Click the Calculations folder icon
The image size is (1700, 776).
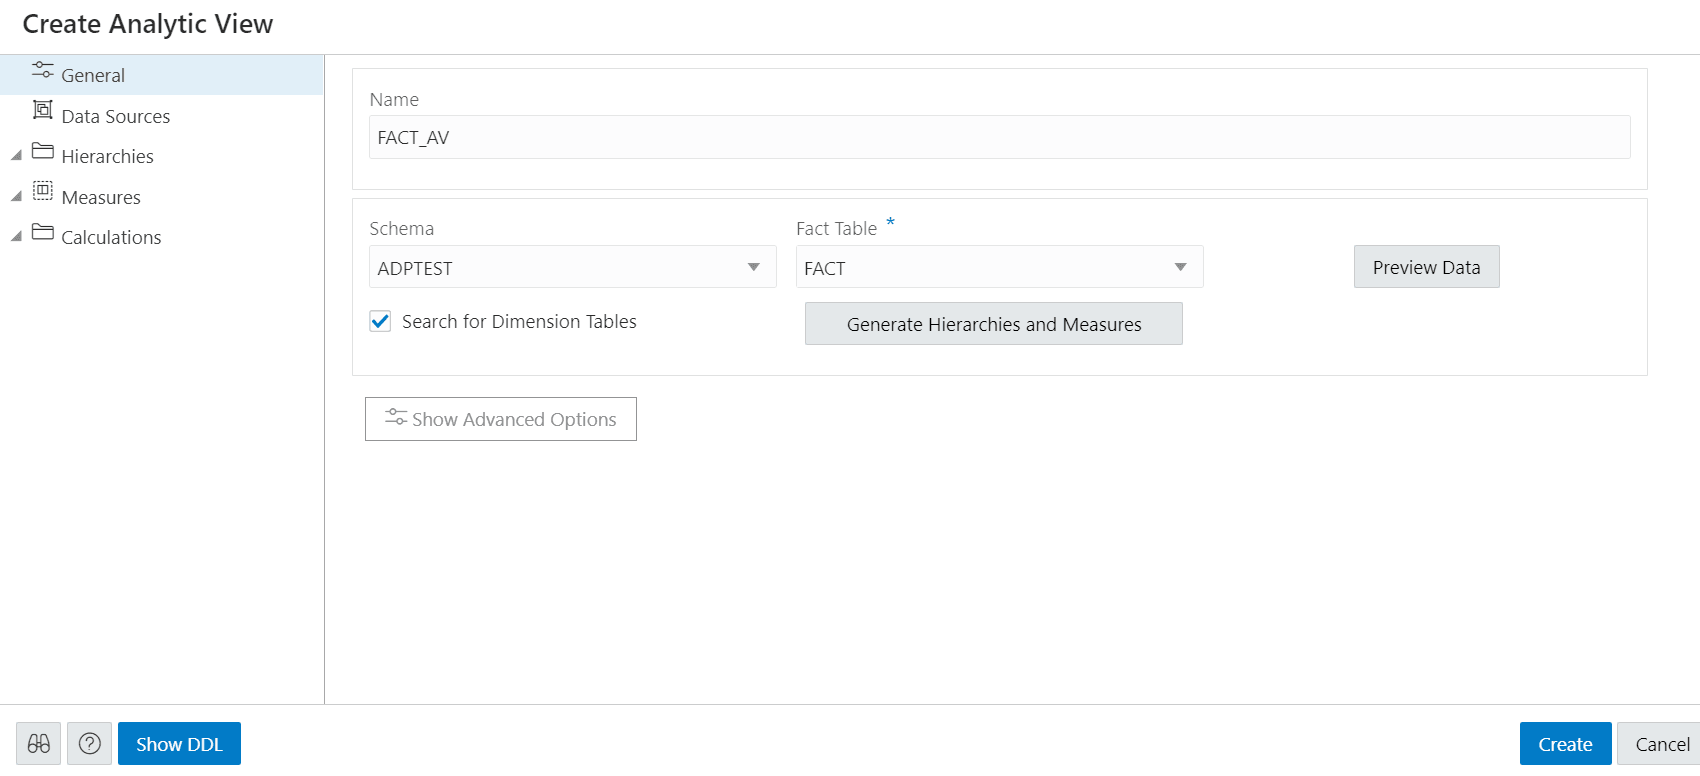point(42,232)
